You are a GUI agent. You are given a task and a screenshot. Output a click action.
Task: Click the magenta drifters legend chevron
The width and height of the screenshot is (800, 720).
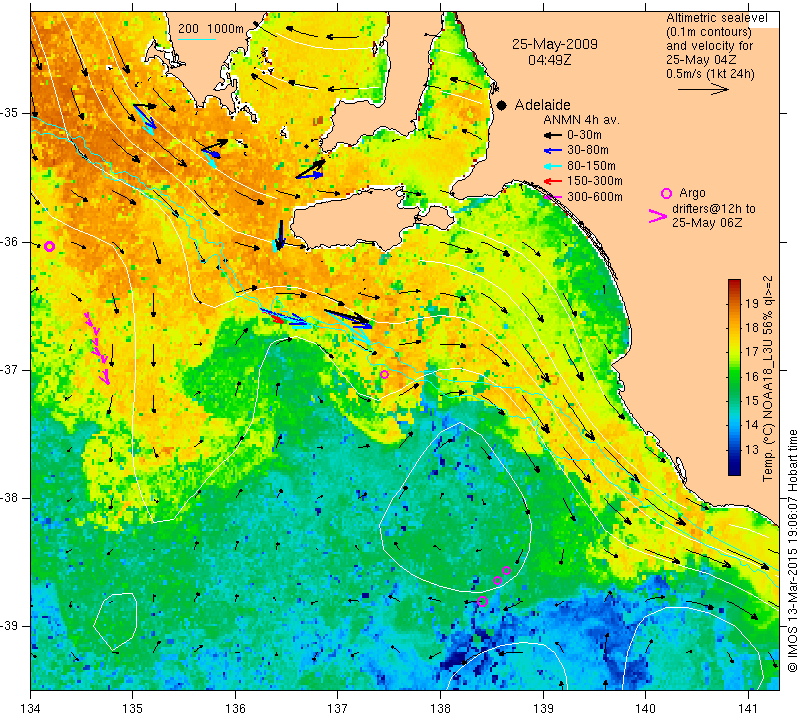coord(658,216)
